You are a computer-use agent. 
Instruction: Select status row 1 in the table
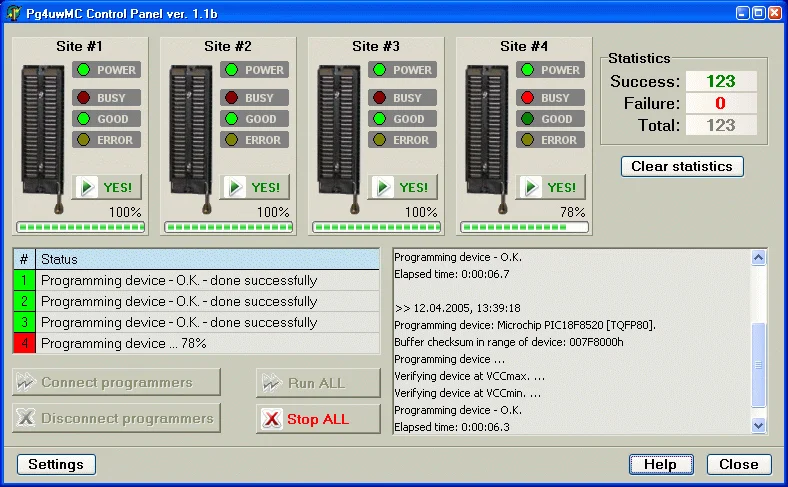pyautogui.click(x=196, y=280)
